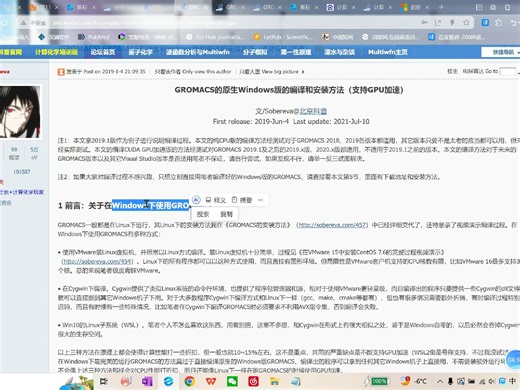Click the password key icon in address bar
Viewport: 520px width, 390px height.
424,23
